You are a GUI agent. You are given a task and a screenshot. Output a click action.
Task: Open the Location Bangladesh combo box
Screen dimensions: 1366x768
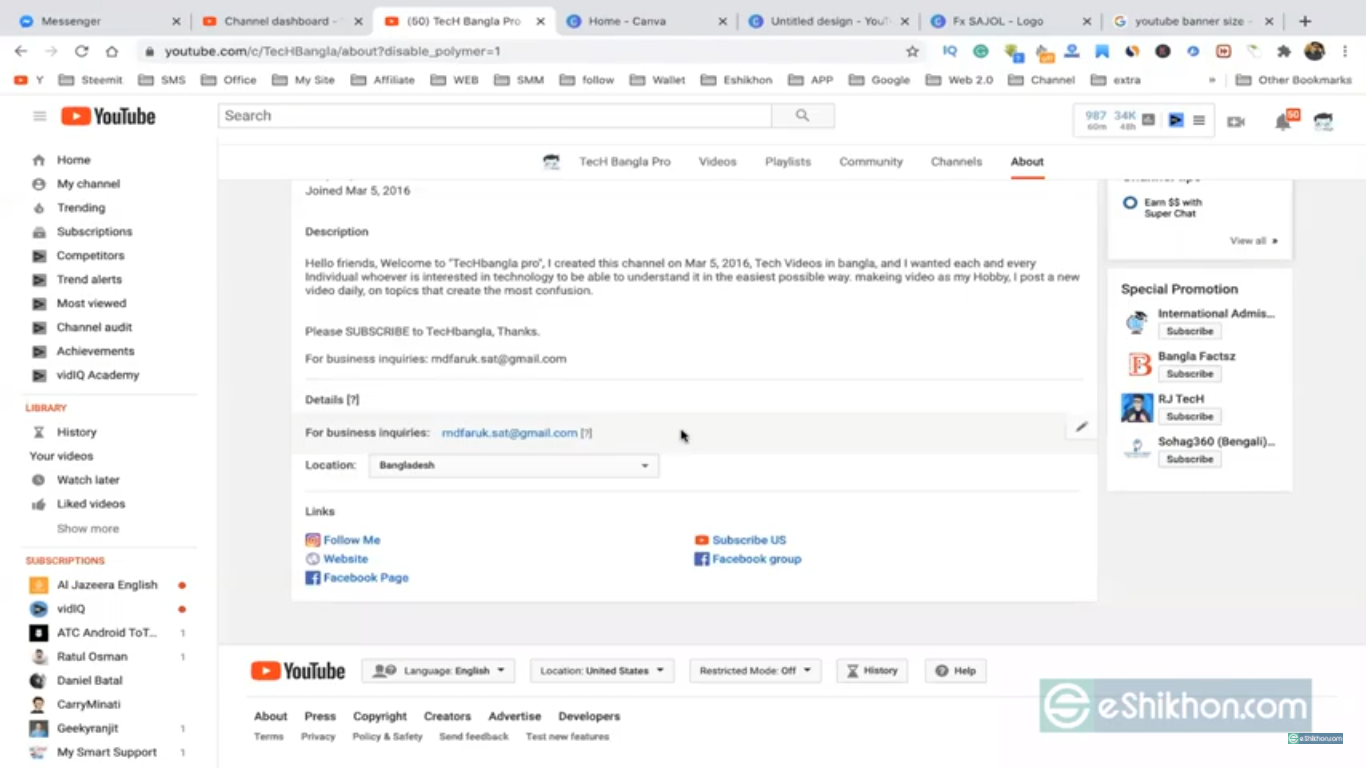click(513, 465)
